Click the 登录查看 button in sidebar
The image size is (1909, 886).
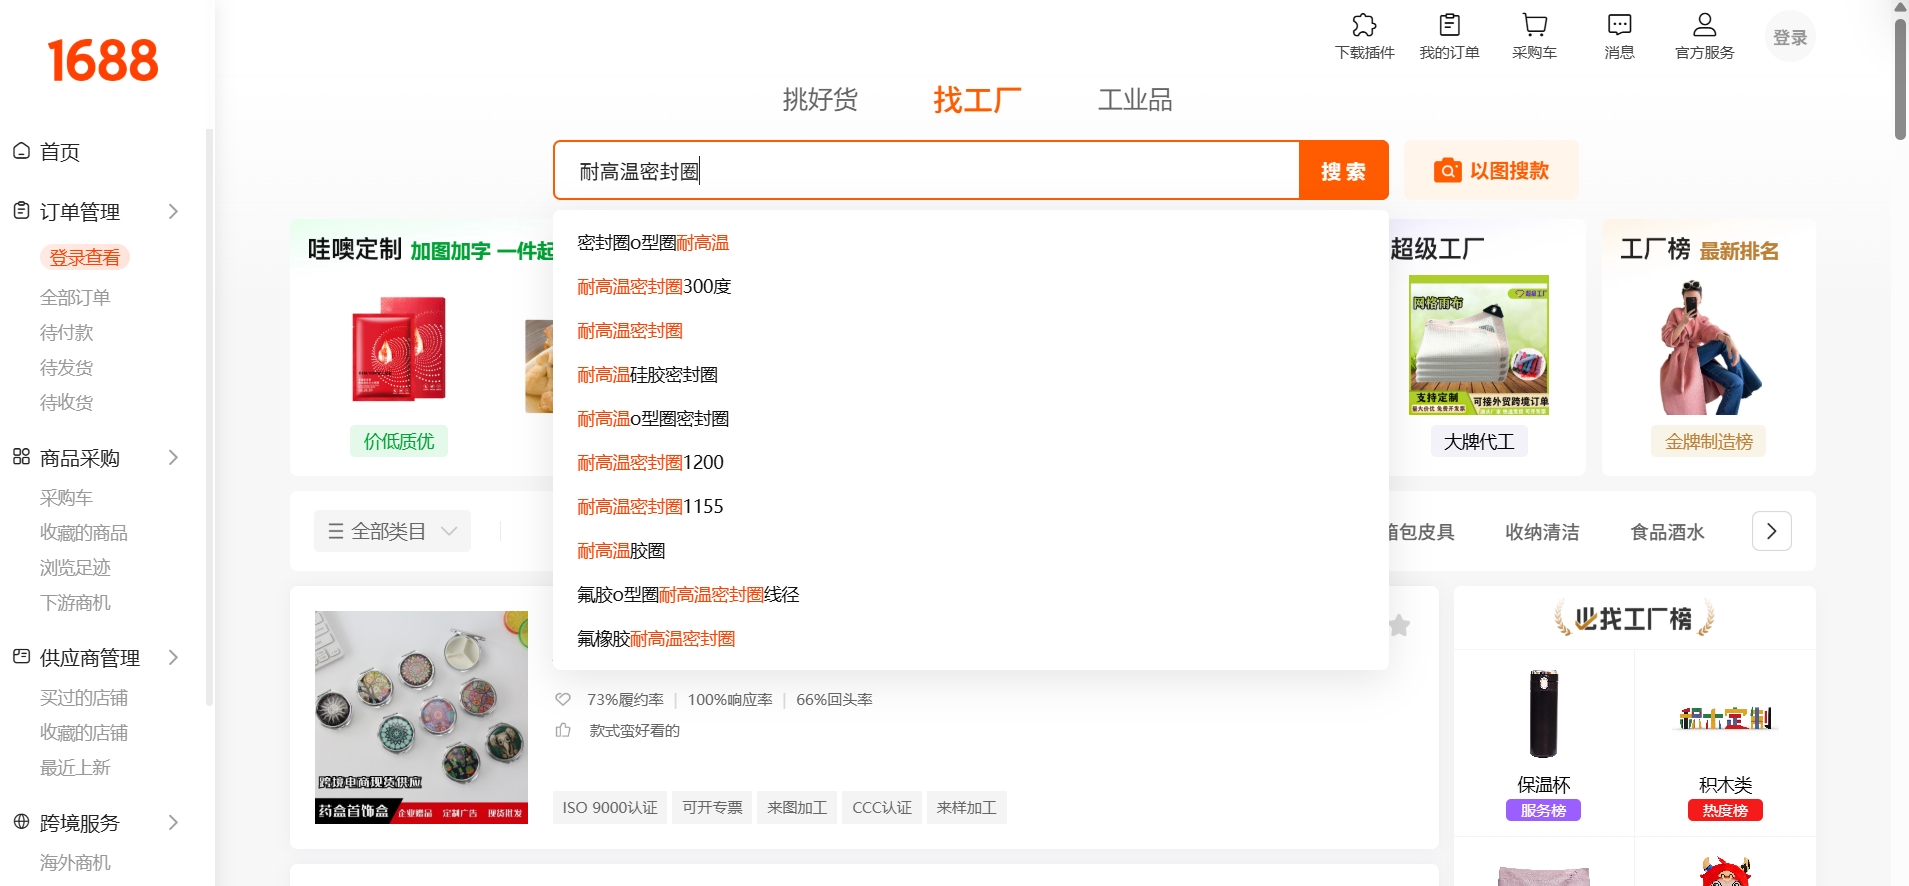tap(85, 257)
